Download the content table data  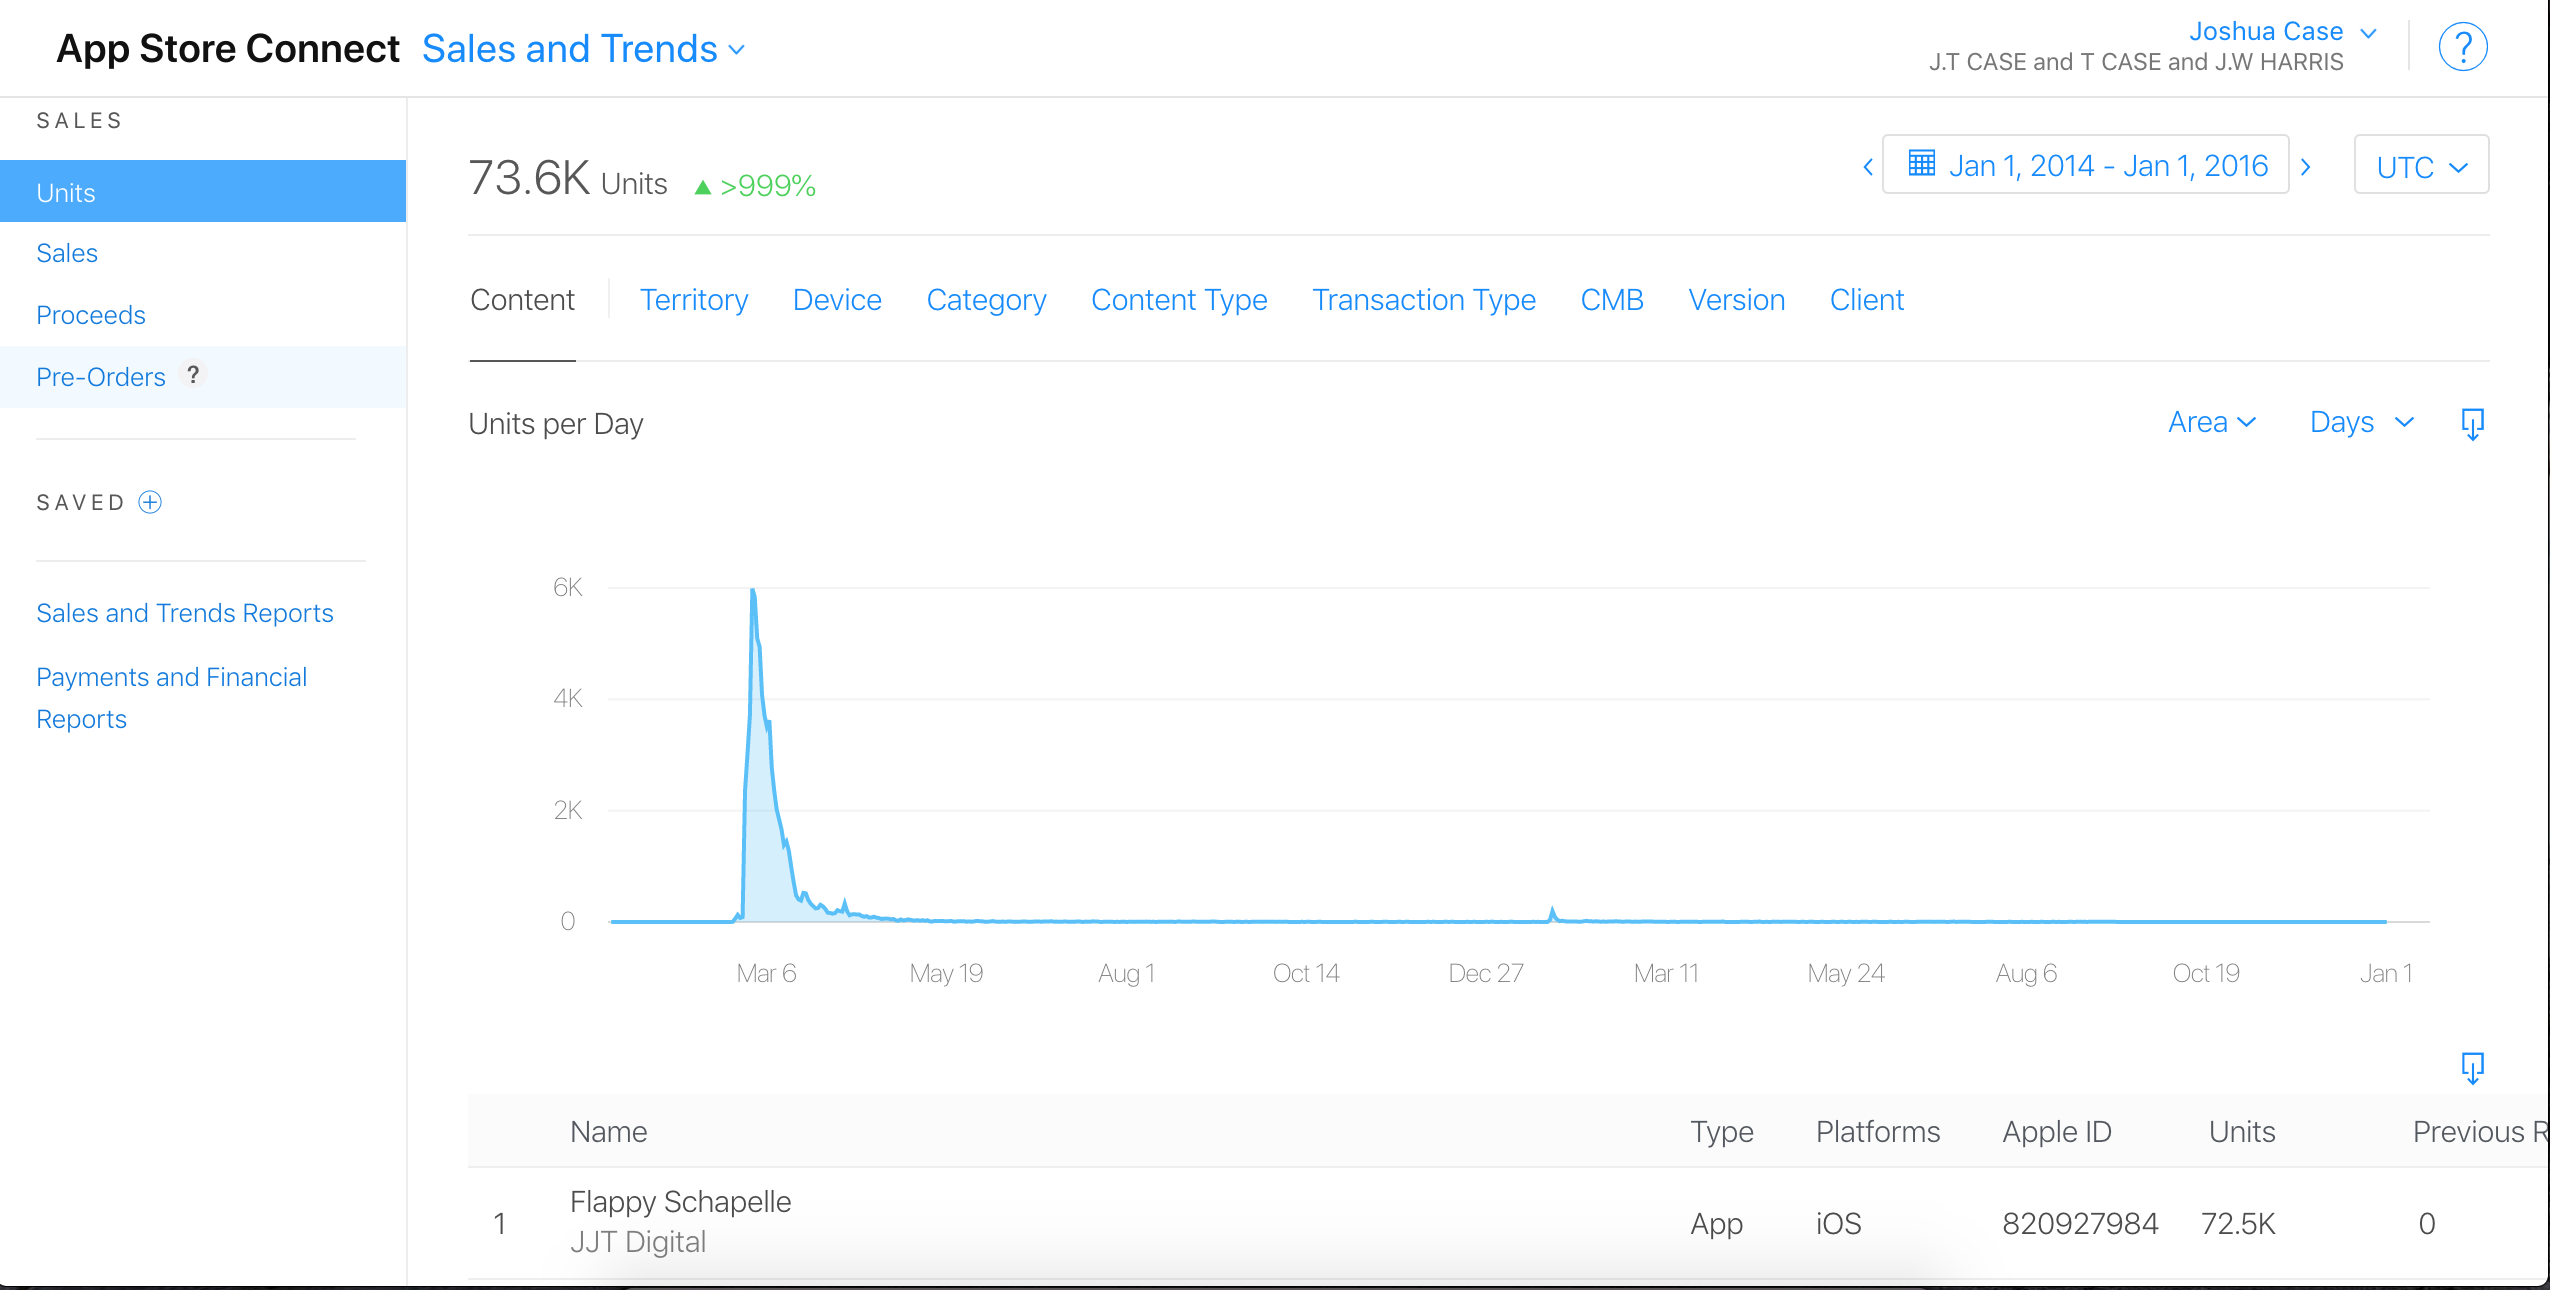coord(2472,1068)
